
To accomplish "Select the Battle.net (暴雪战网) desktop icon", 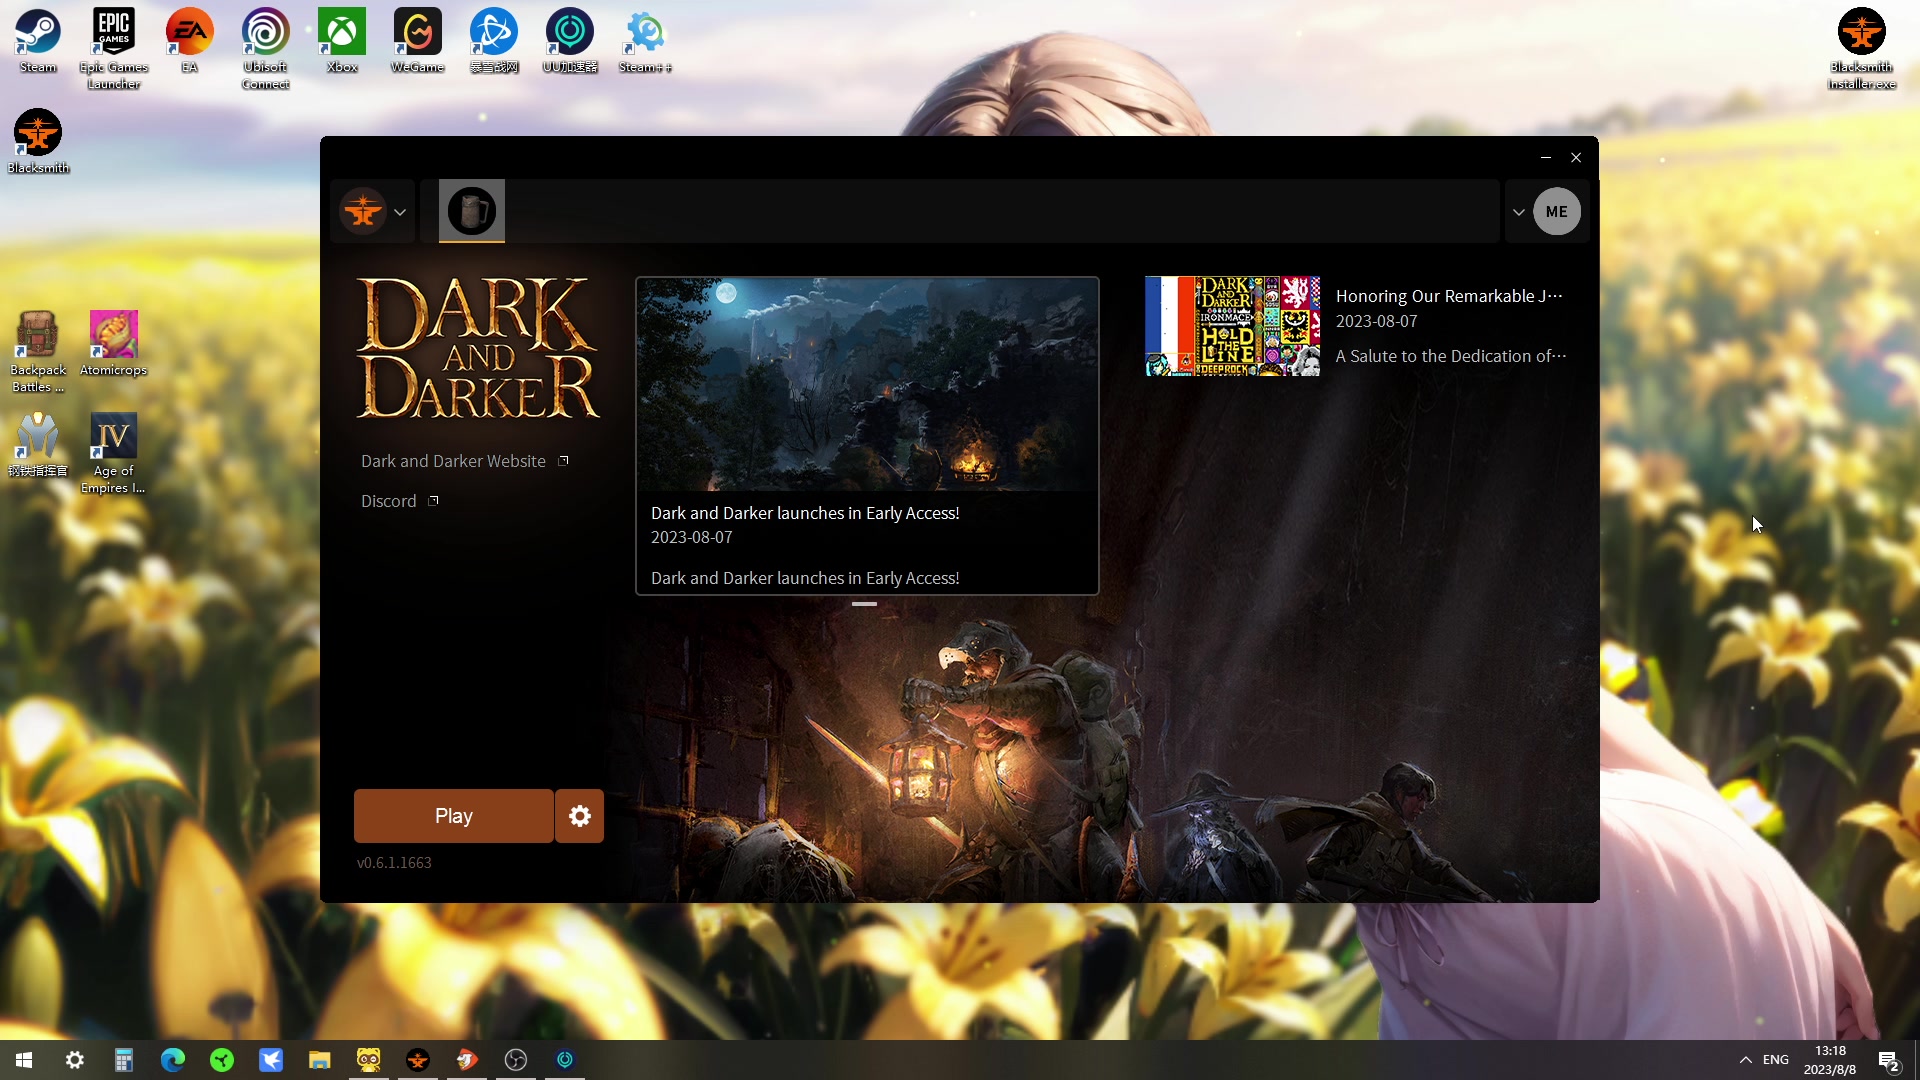I will (x=494, y=41).
